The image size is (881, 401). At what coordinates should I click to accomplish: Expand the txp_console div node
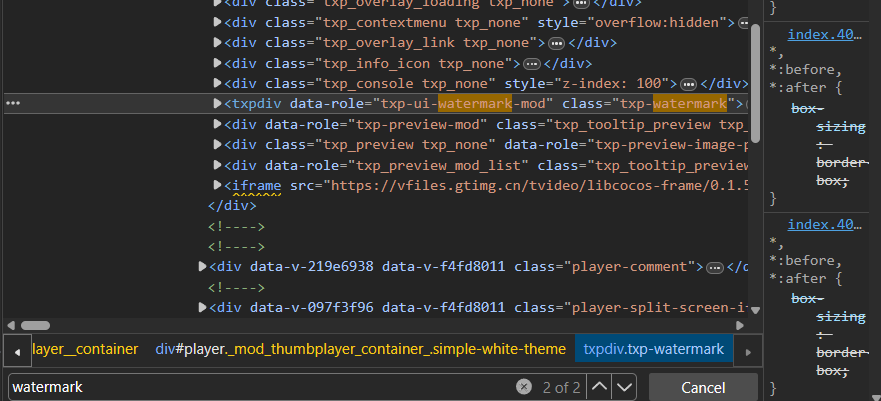[217, 83]
